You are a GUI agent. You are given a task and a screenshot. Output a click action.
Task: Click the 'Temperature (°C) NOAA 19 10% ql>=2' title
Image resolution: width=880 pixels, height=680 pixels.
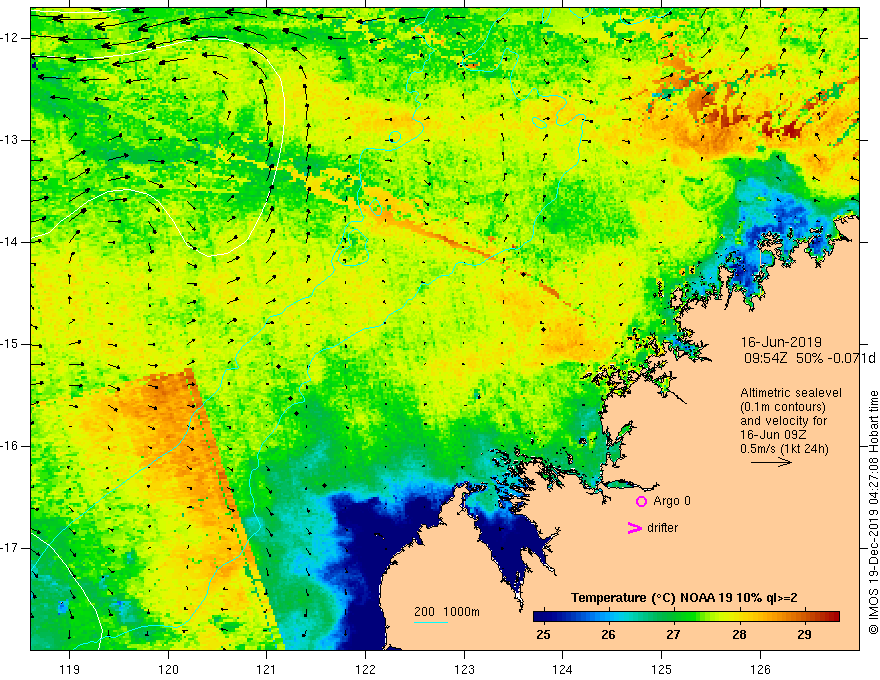click(x=684, y=598)
